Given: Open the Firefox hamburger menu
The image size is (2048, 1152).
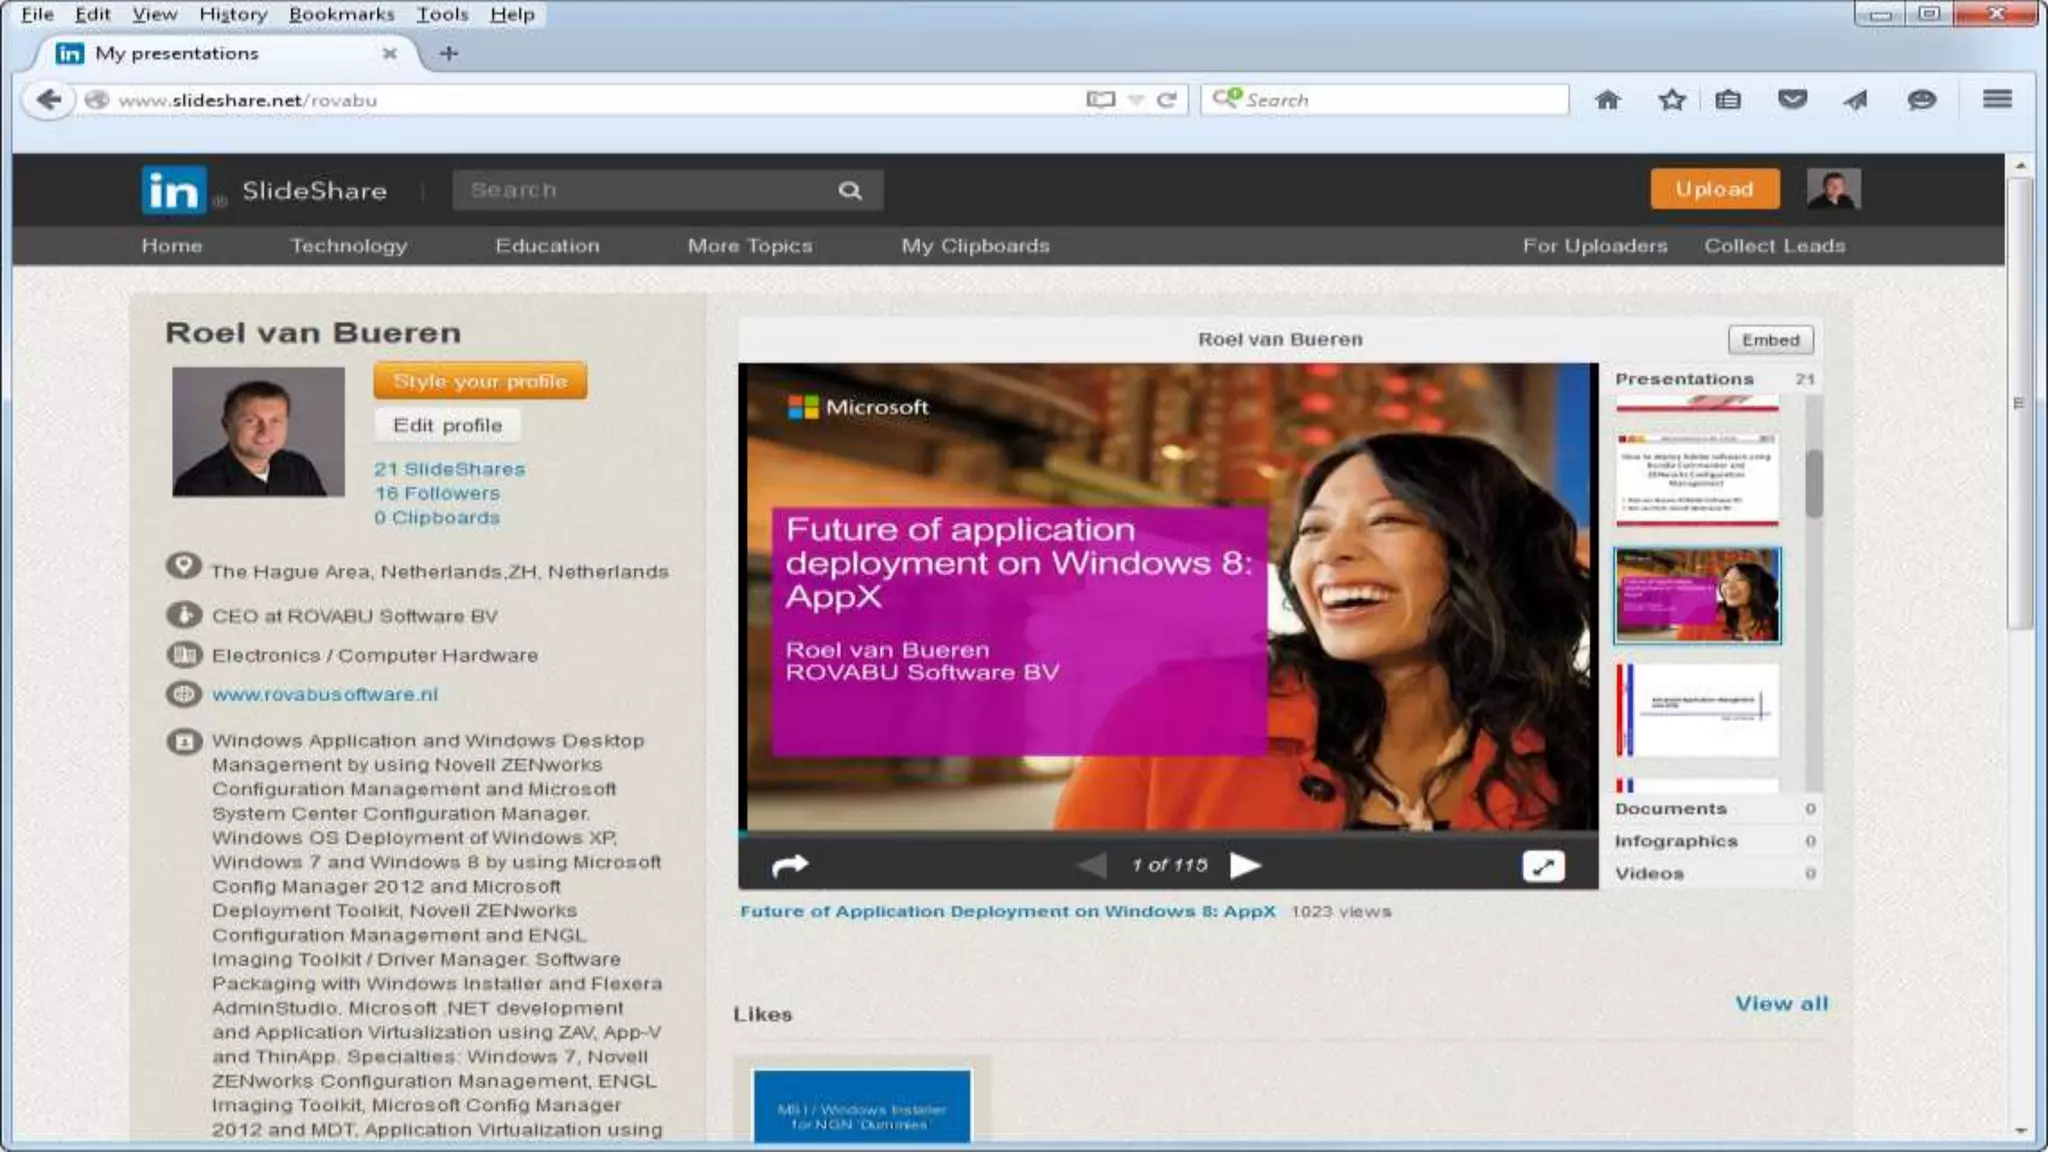Looking at the screenshot, I should coord(1997,99).
